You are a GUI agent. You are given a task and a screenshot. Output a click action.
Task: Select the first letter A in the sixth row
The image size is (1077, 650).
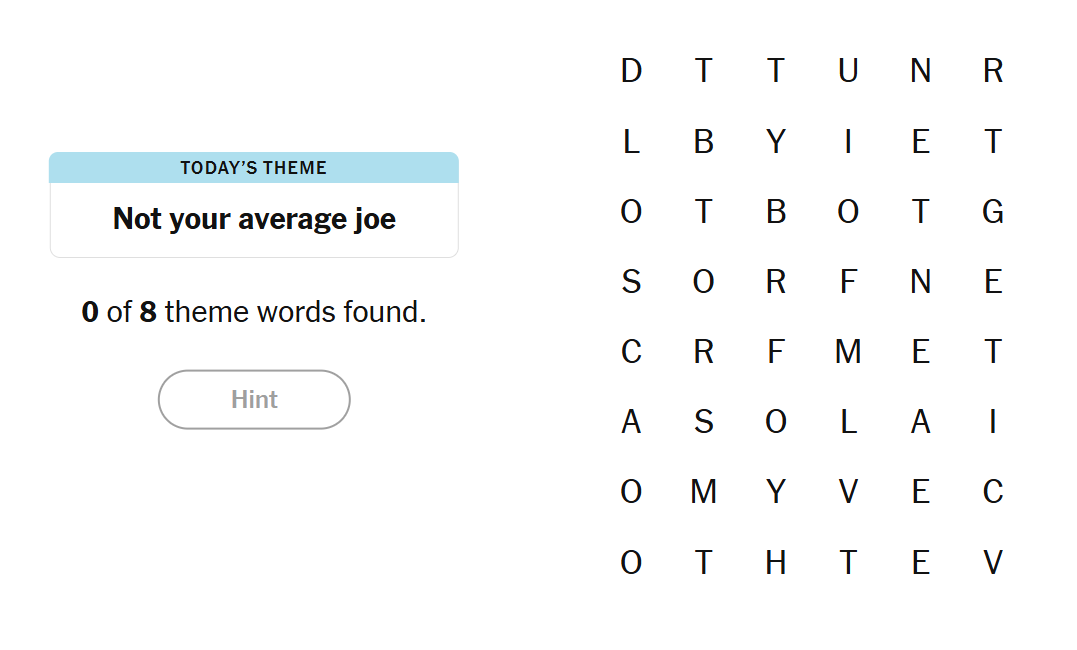(x=631, y=422)
